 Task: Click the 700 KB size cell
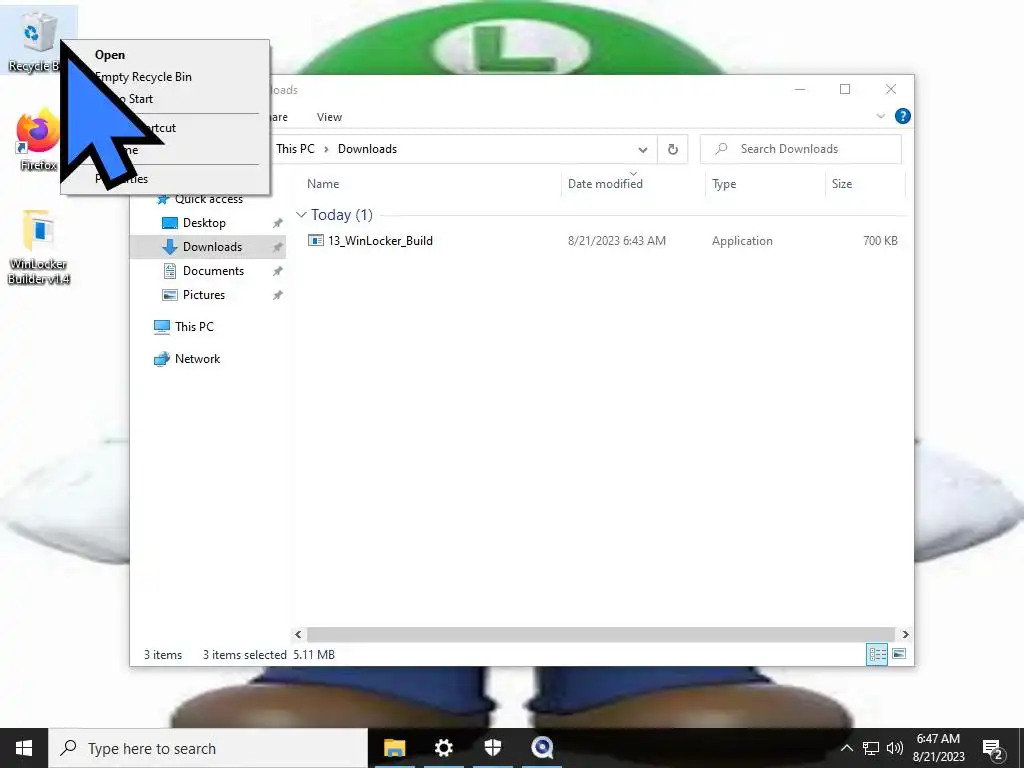[x=880, y=241]
